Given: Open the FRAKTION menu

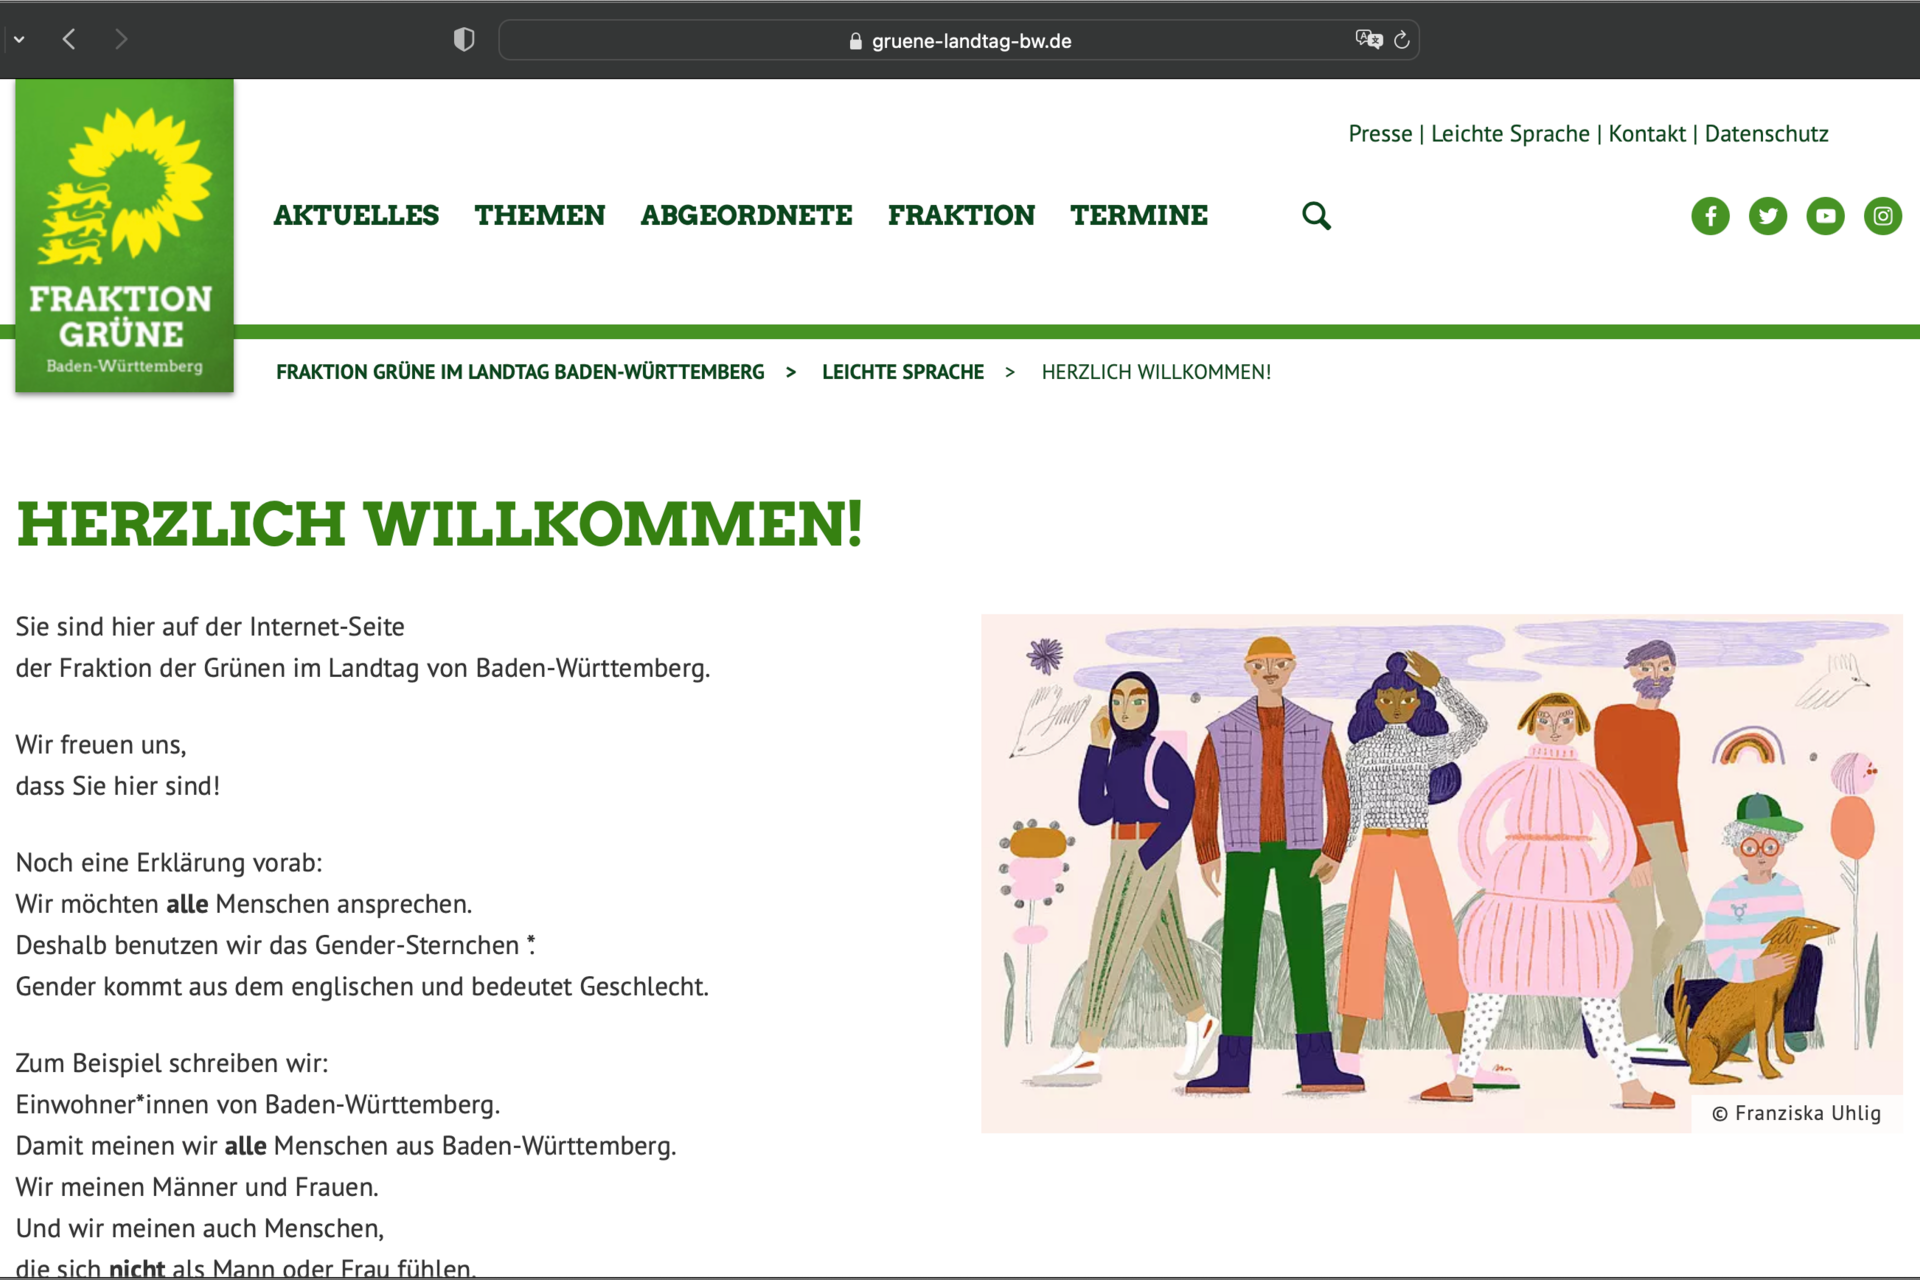Looking at the screenshot, I should tap(961, 215).
